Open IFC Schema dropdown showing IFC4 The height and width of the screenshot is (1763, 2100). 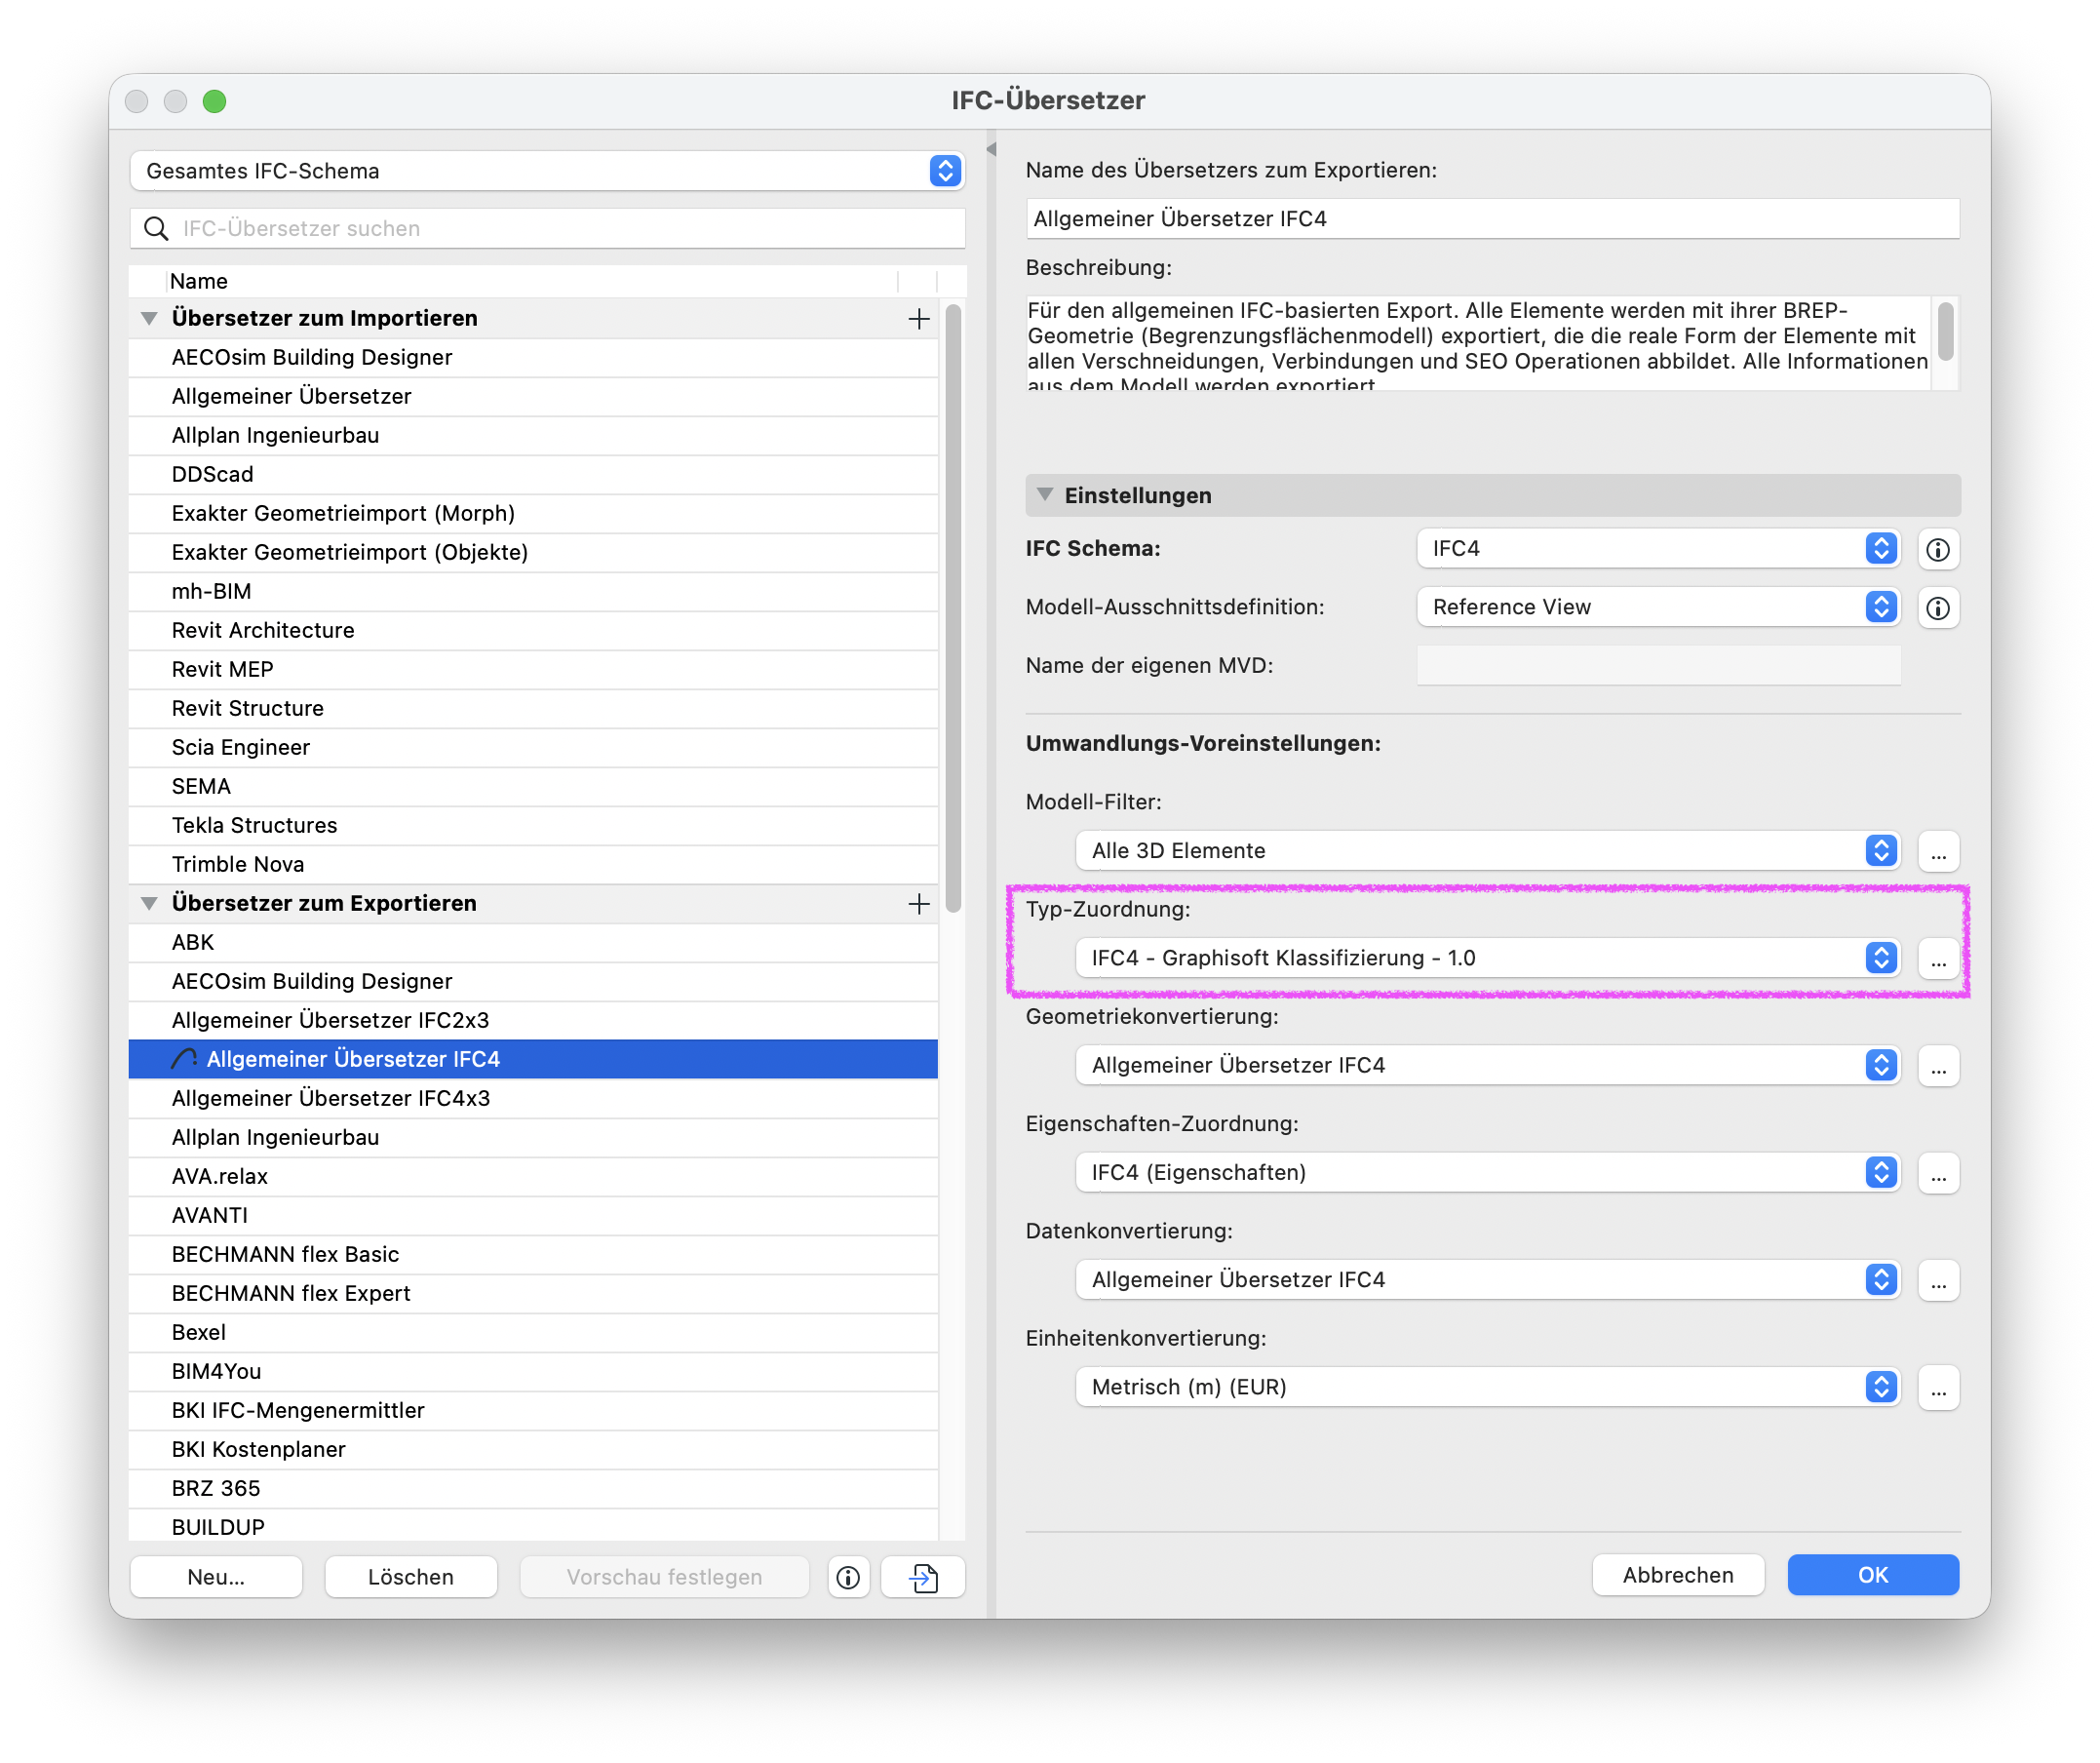1657,549
